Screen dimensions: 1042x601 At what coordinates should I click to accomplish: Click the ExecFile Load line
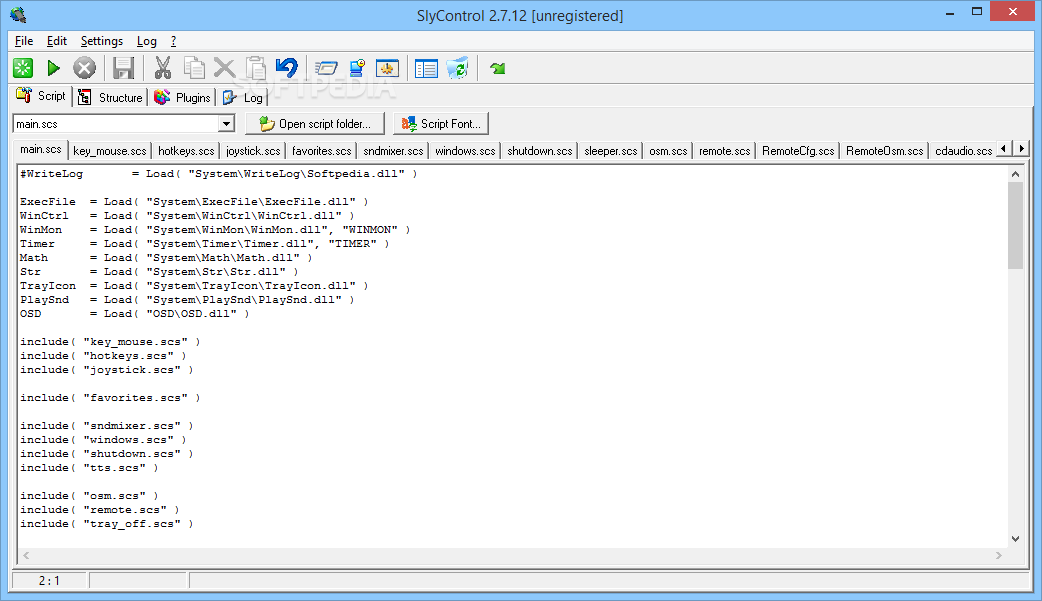click(x=194, y=201)
